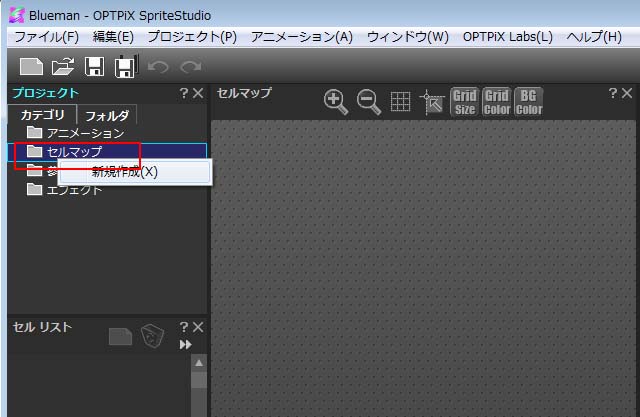Open help for the セルマップ panel
Image resolution: width=640 pixels, height=417 pixels.
tap(612, 93)
